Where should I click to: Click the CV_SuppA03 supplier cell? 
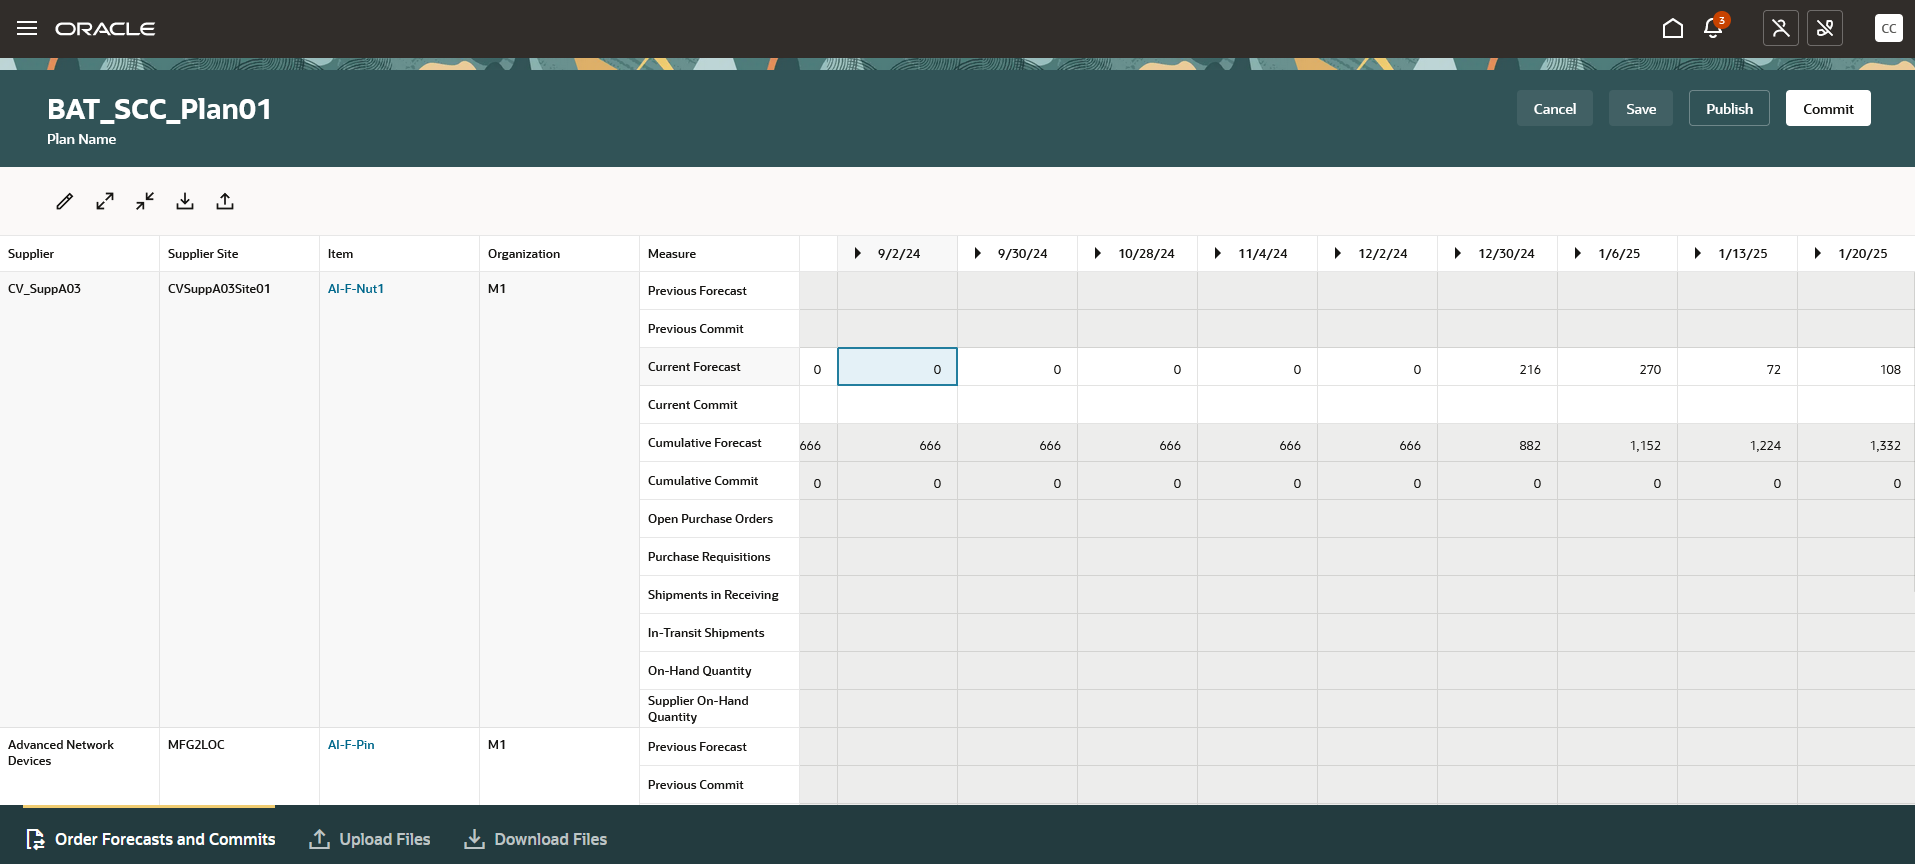click(x=79, y=499)
